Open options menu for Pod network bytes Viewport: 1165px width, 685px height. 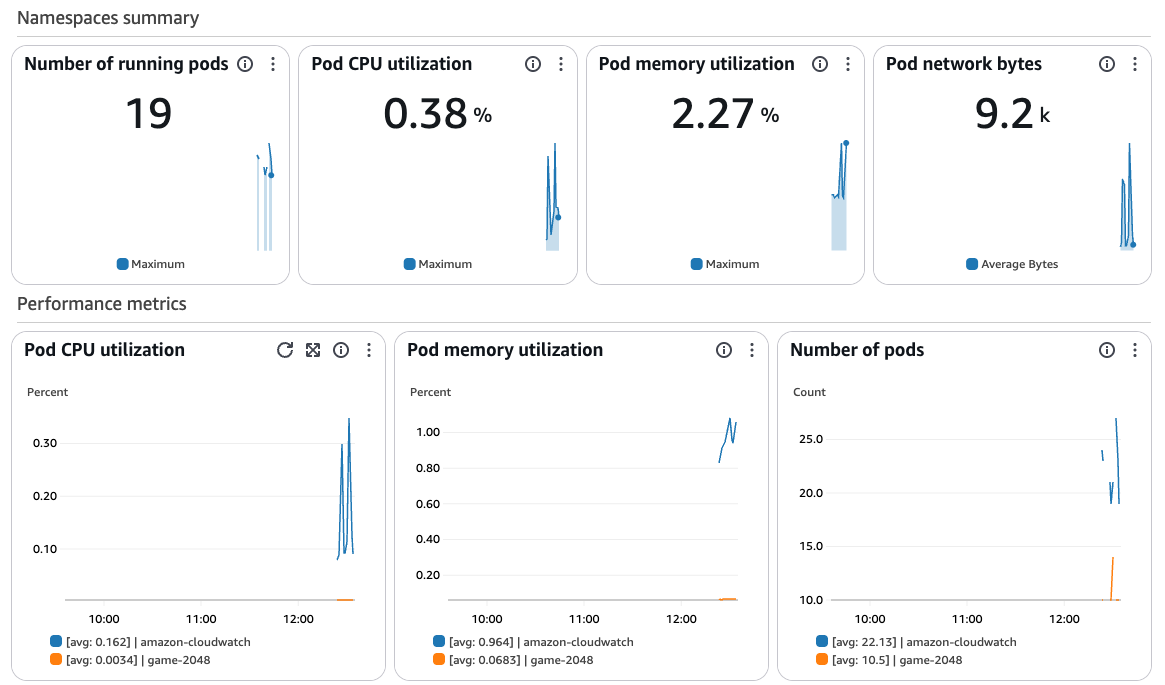click(1135, 64)
